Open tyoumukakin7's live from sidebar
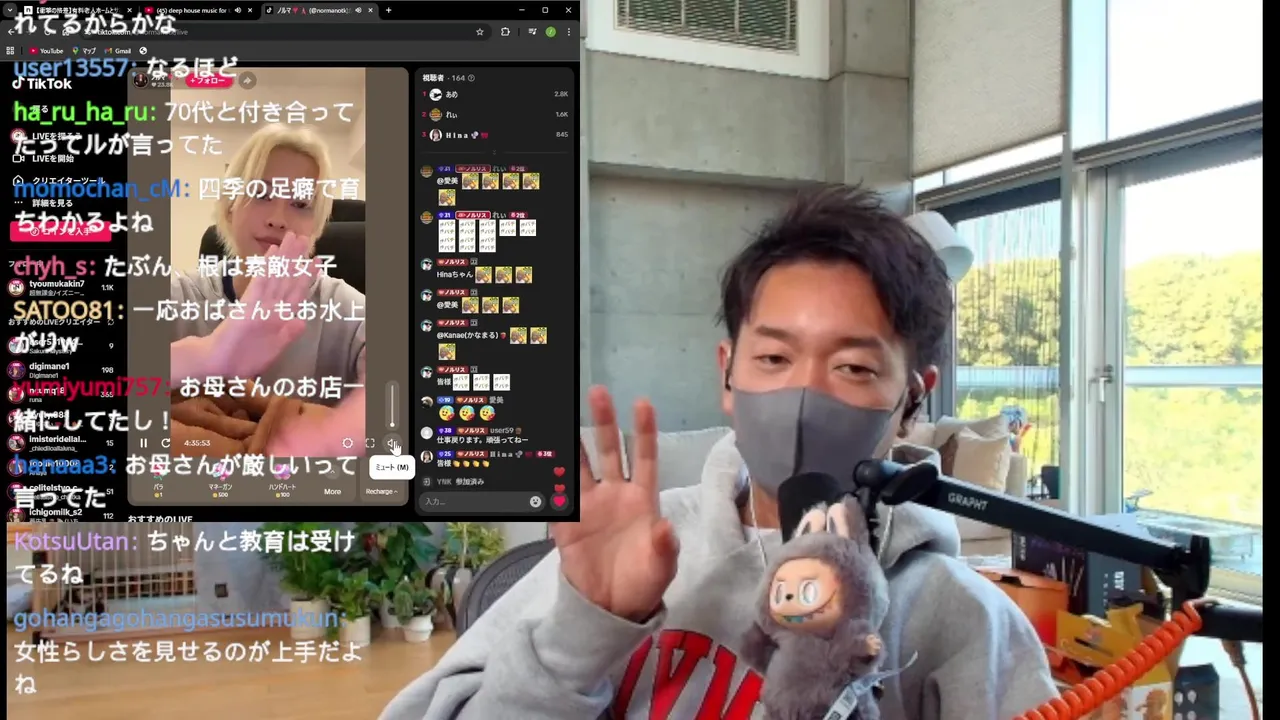 click(x=62, y=288)
